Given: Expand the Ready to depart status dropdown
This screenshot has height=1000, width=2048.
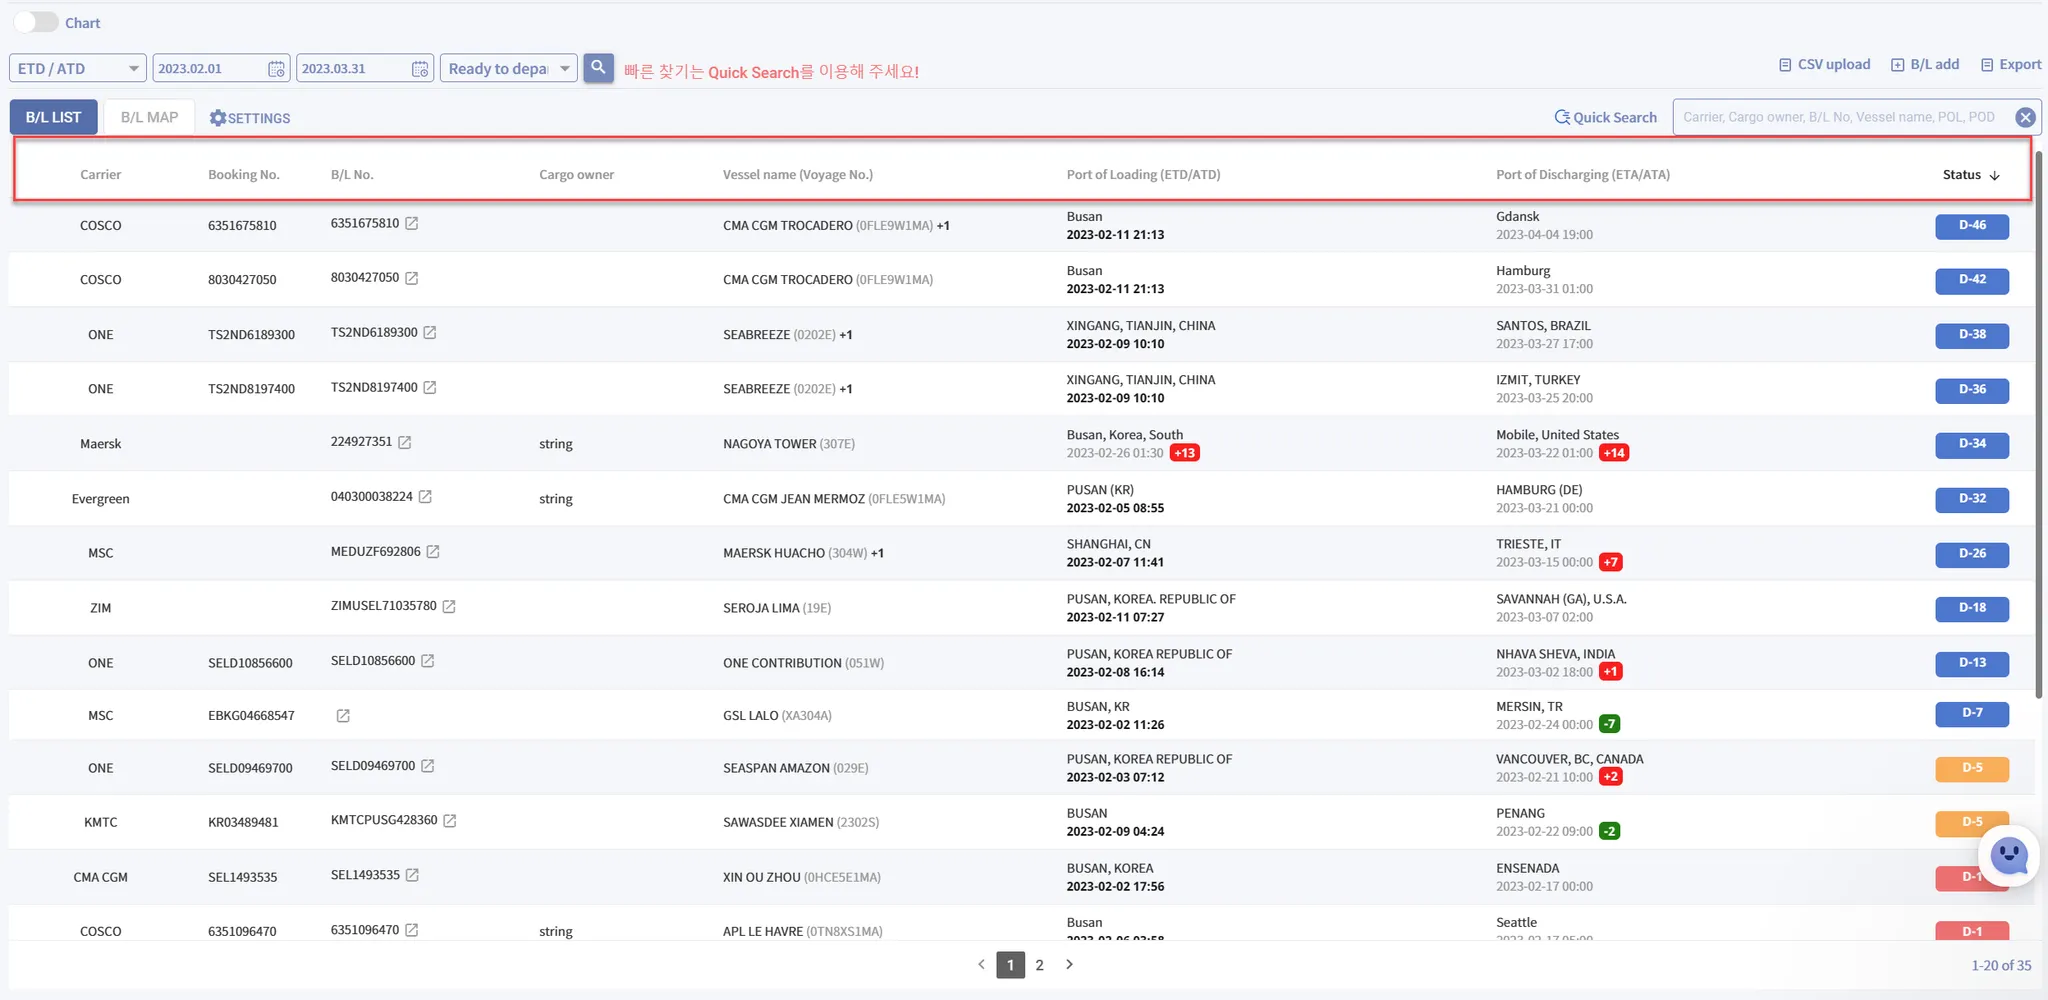Looking at the screenshot, I should tap(509, 68).
